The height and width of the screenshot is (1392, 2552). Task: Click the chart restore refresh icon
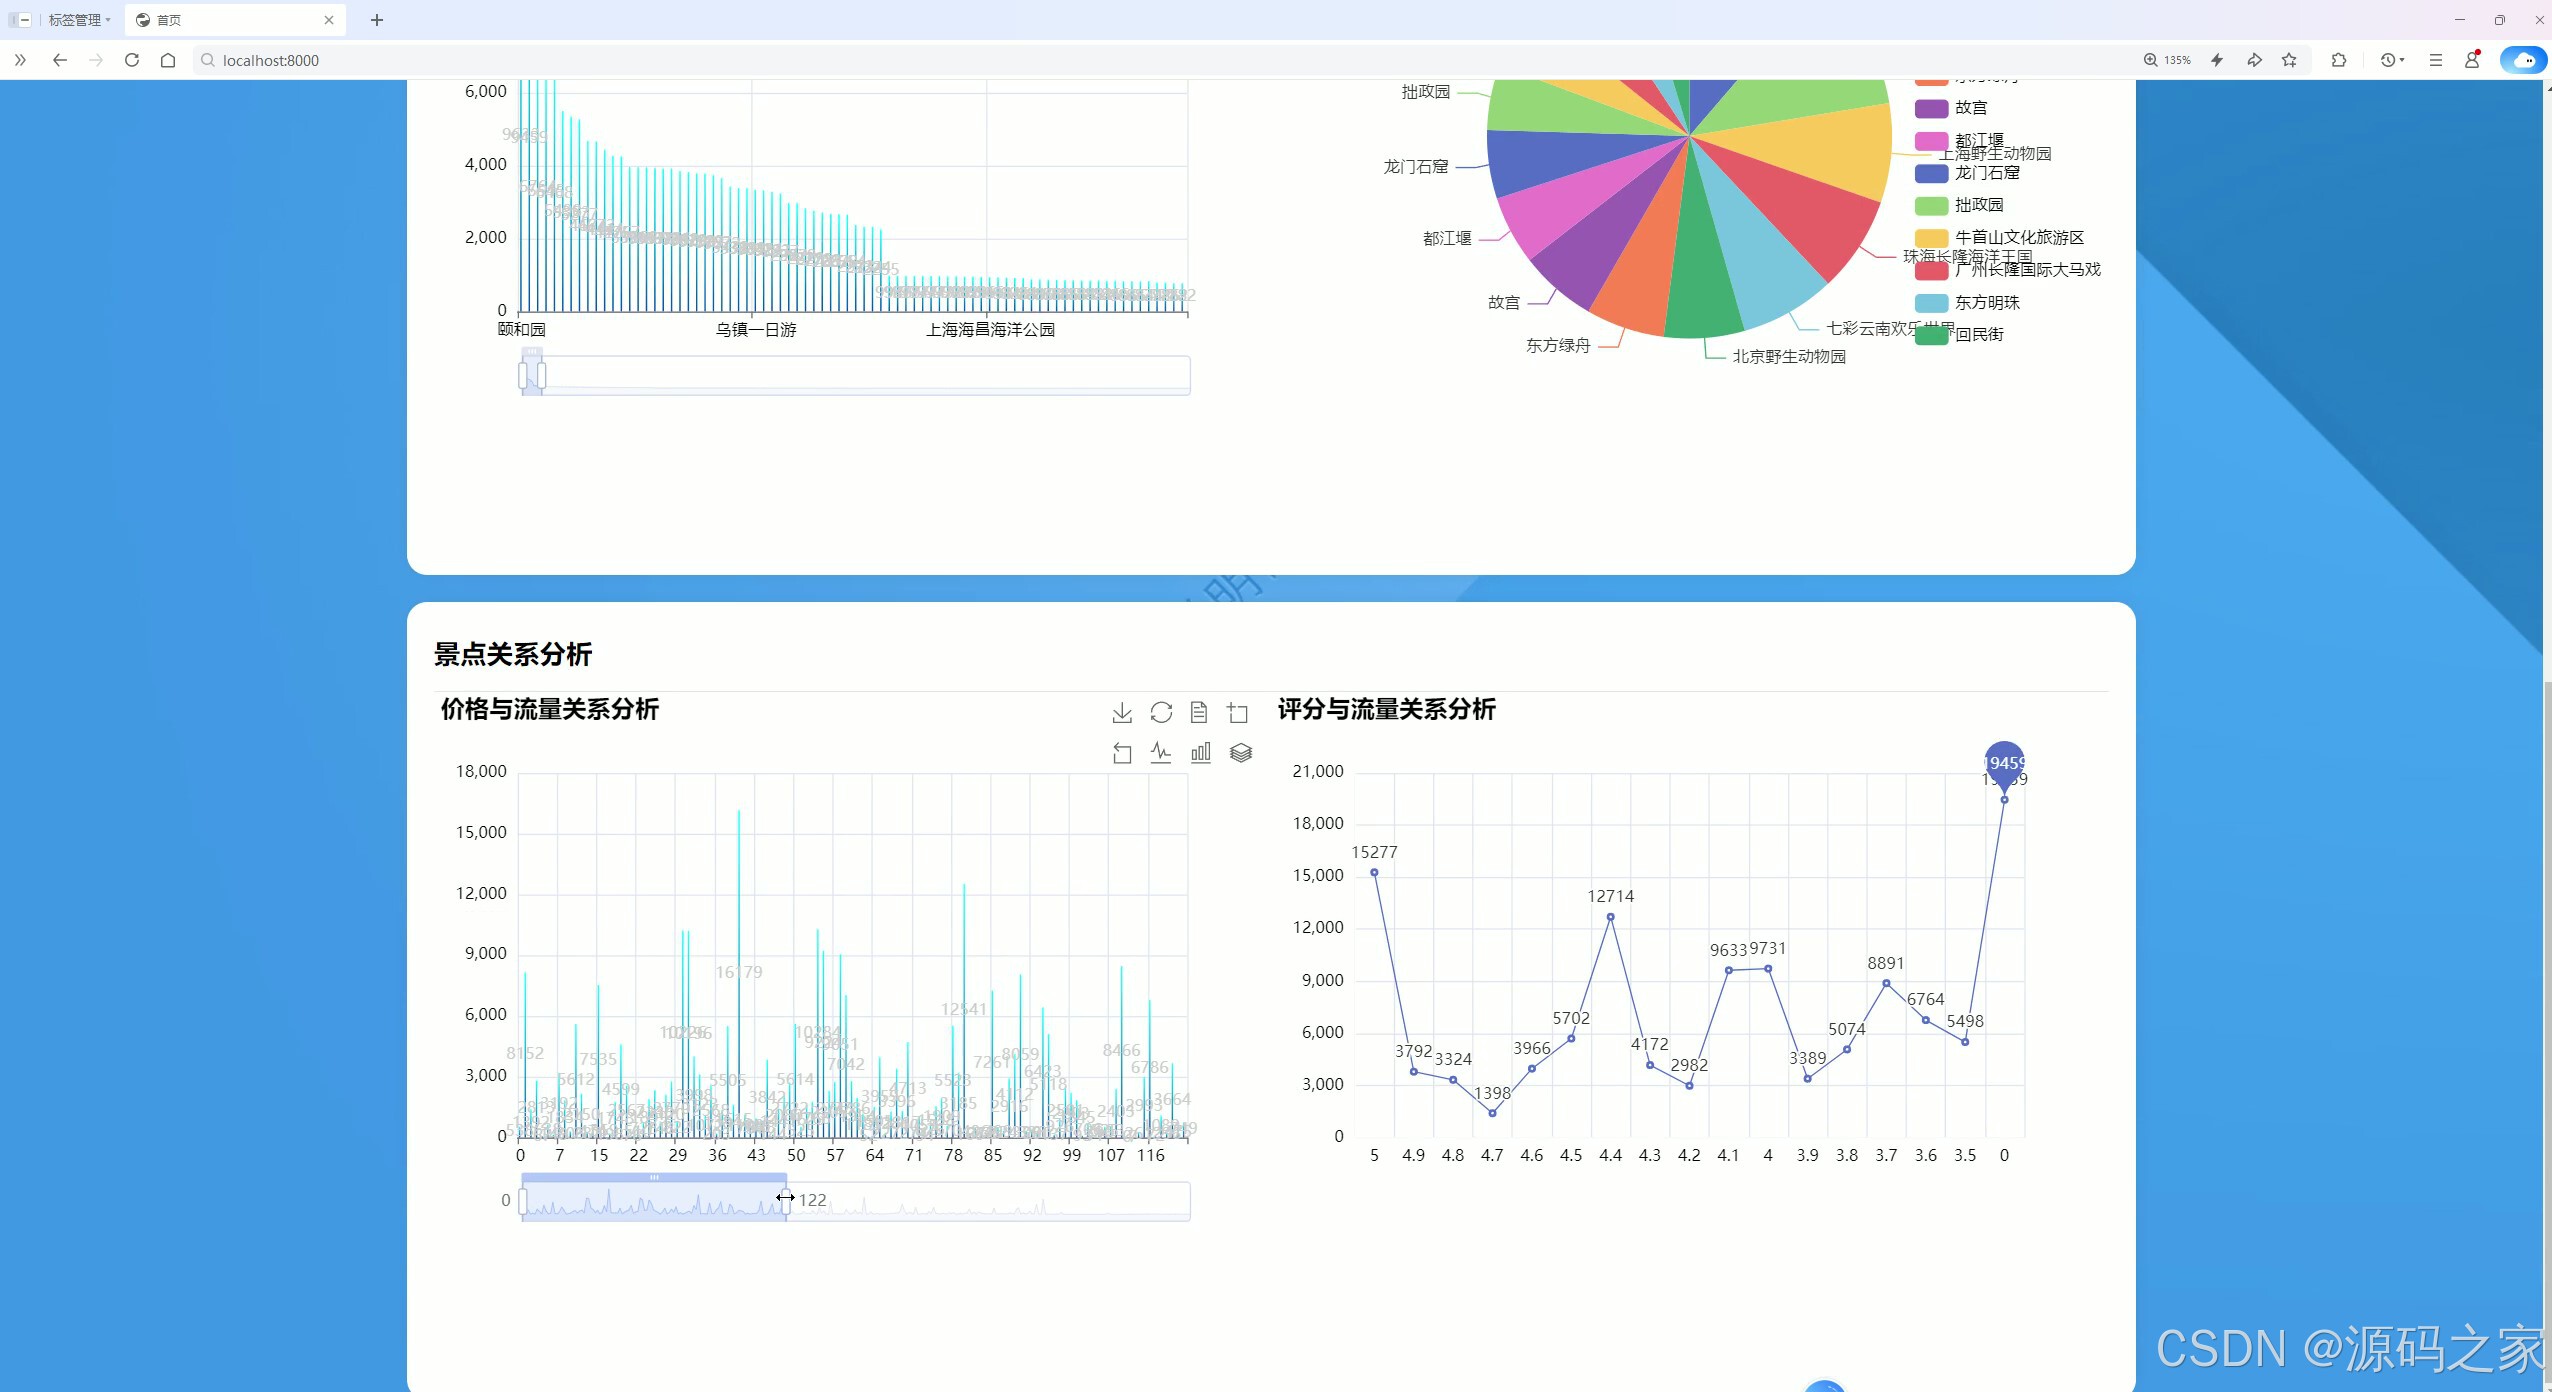click(x=1161, y=712)
